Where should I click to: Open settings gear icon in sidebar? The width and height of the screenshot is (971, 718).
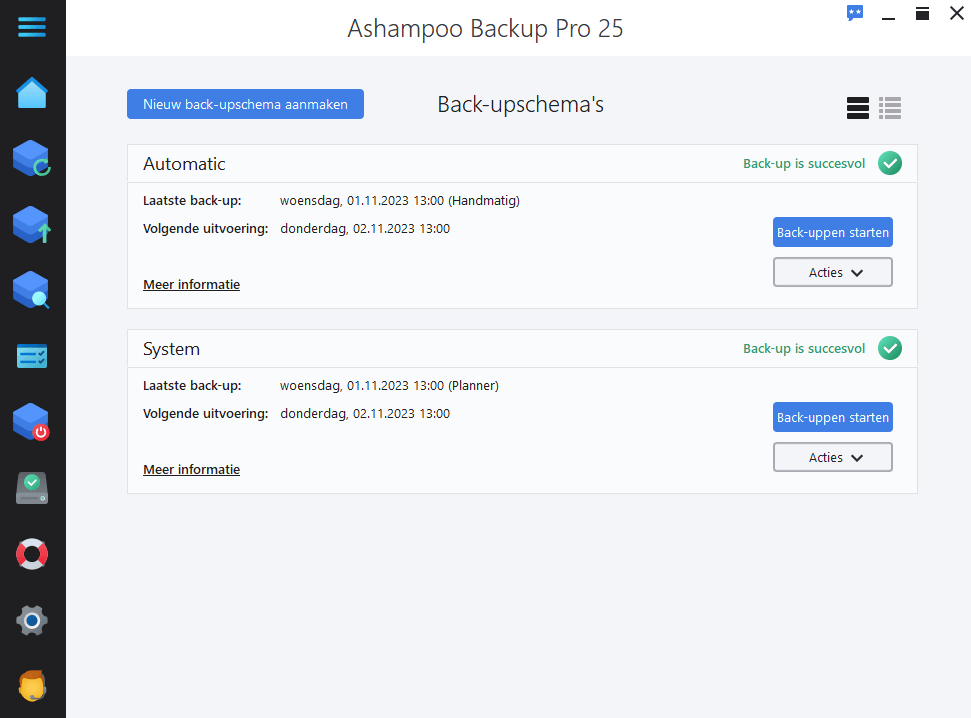pyautogui.click(x=32, y=620)
